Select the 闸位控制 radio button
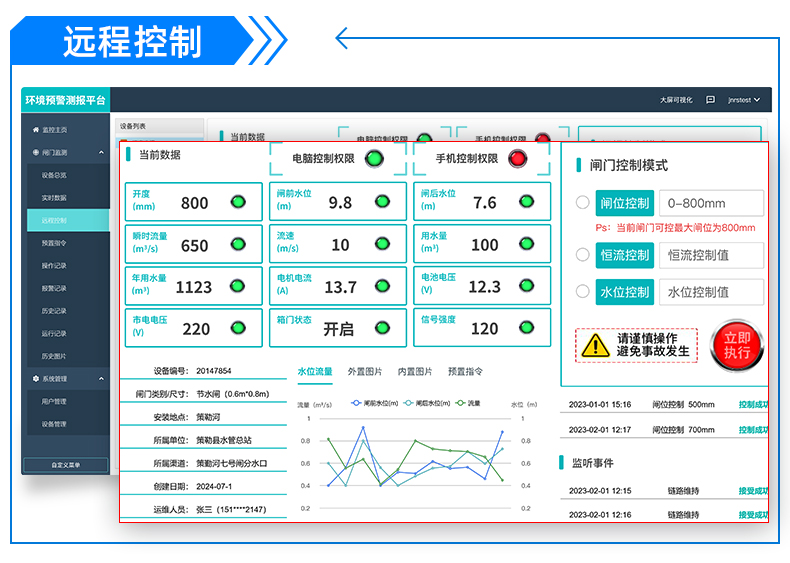 point(582,203)
